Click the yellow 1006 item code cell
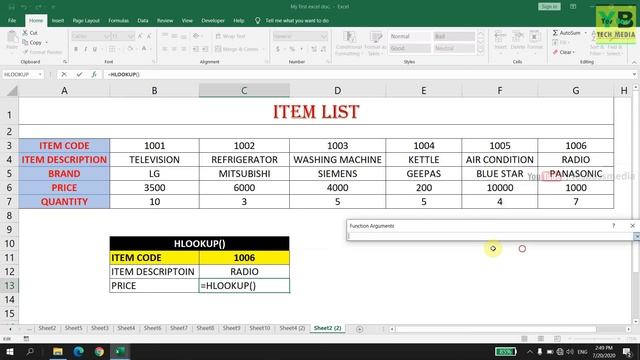Screen dimensions: 640x360 (x=244, y=258)
